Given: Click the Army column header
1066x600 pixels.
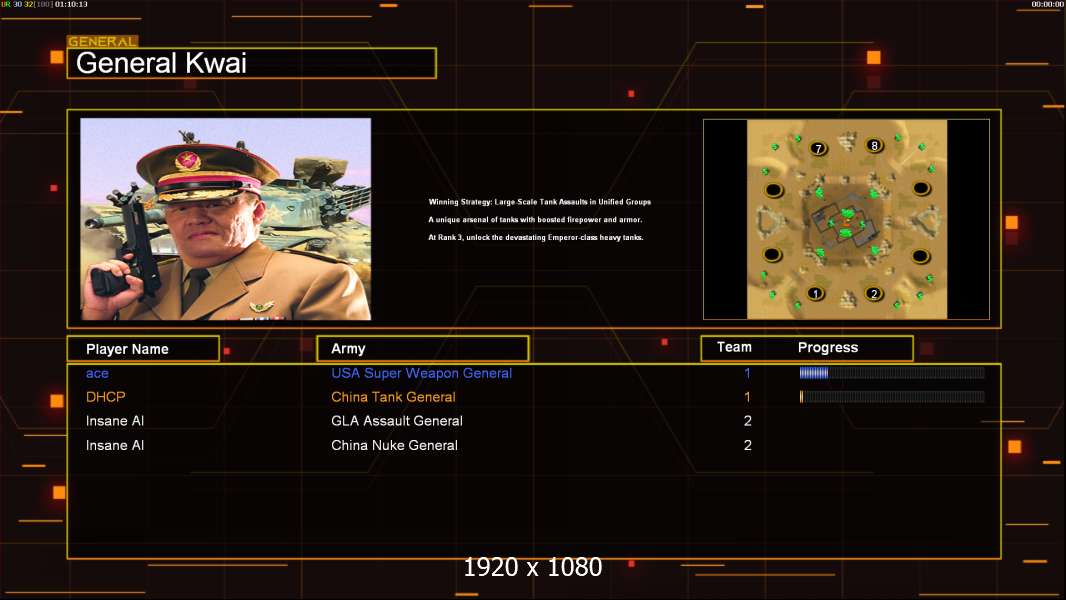Looking at the screenshot, I should [x=423, y=349].
